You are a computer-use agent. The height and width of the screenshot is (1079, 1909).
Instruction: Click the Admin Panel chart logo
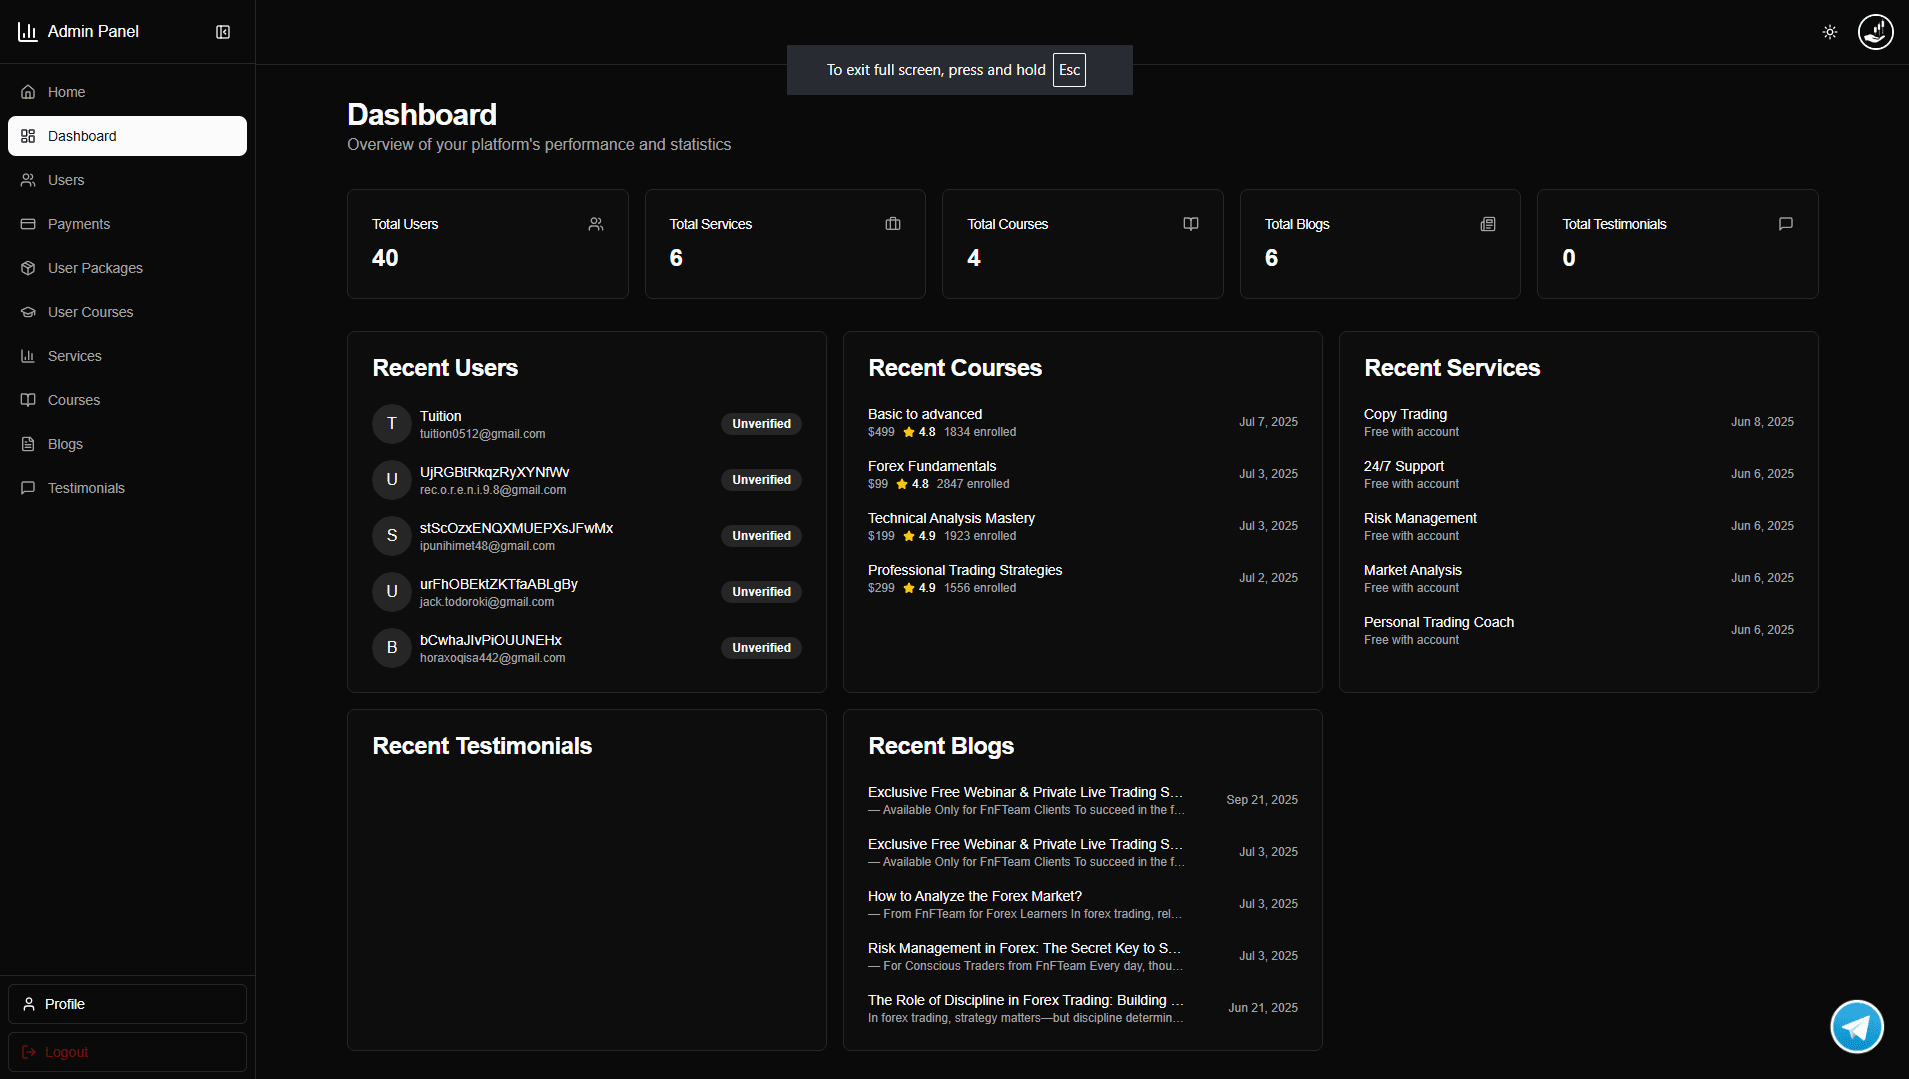click(28, 32)
